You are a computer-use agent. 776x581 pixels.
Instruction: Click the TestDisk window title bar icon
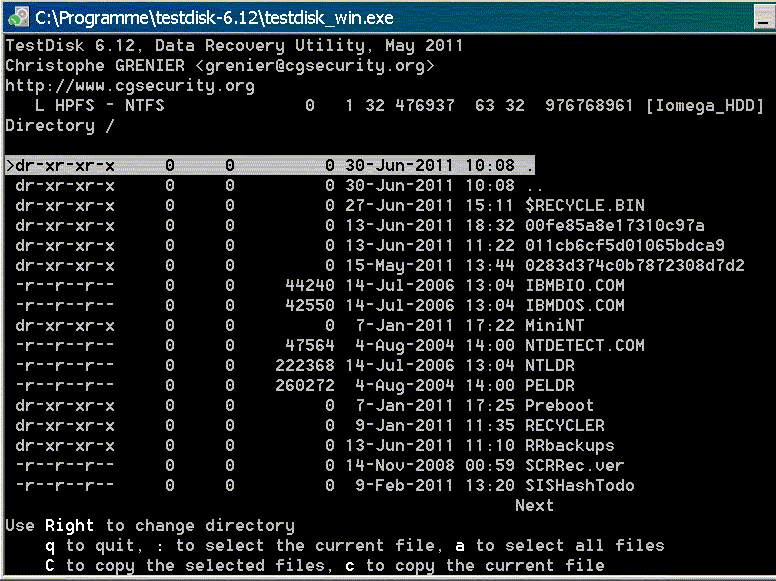pyautogui.click(x=19, y=17)
